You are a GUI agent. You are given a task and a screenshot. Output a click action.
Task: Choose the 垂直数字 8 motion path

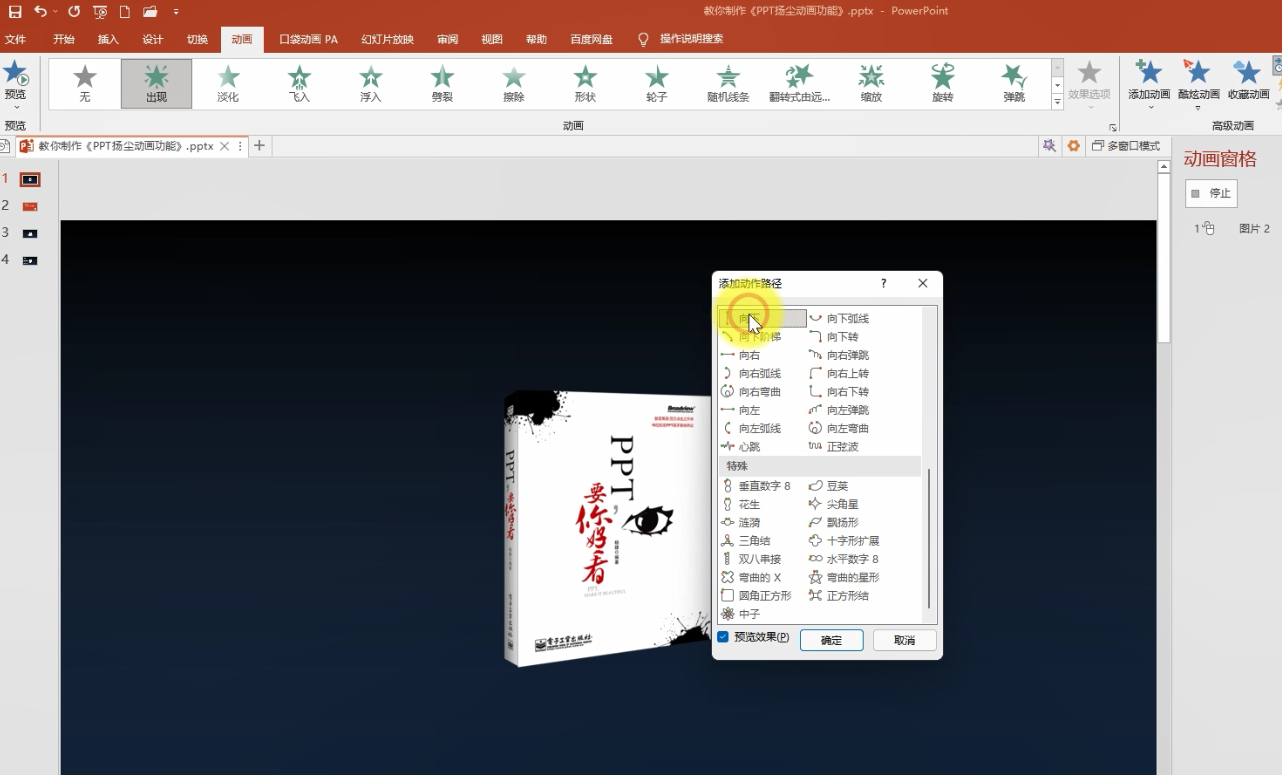[756, 486]
